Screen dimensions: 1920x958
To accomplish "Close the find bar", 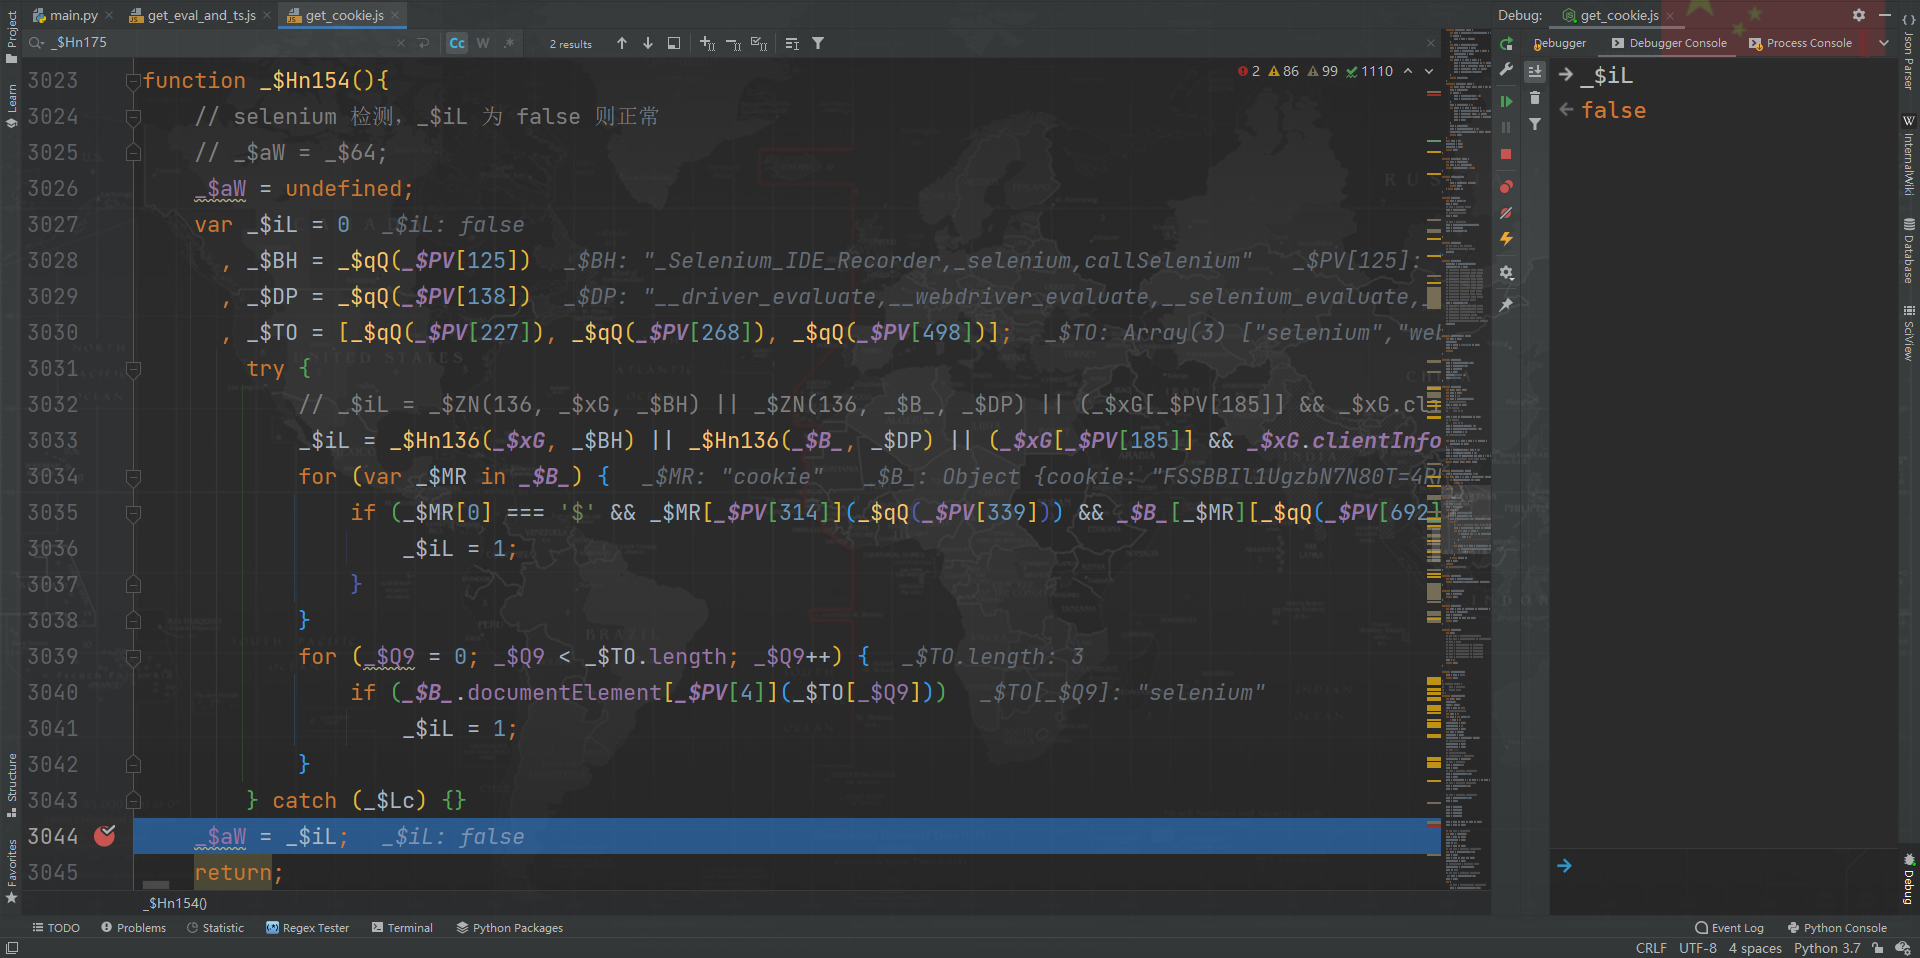I will pos(1430,43).
